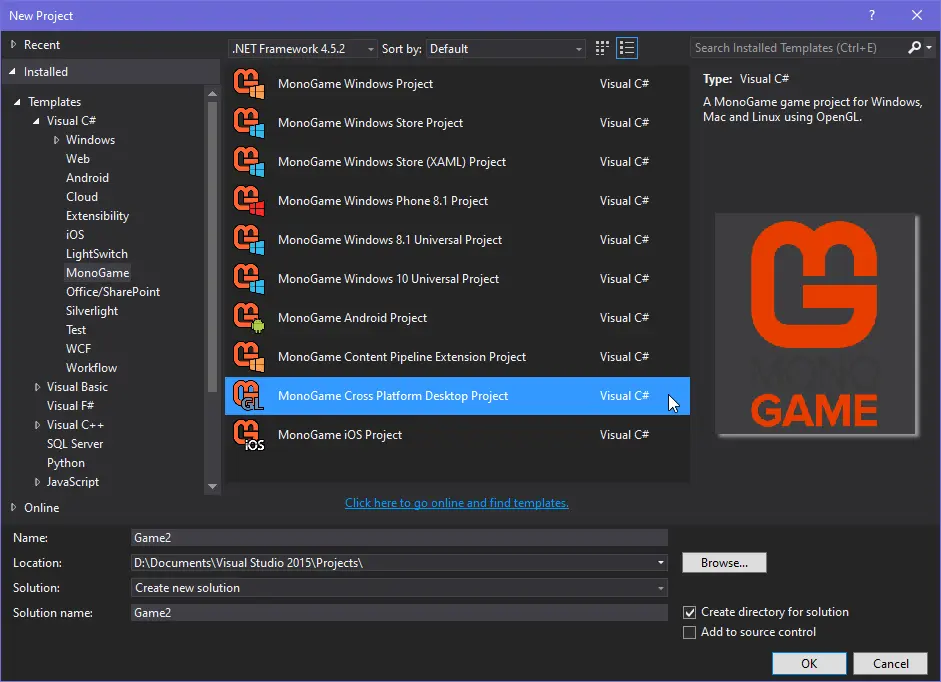Open search options dropdown arrow

(929, 47)
